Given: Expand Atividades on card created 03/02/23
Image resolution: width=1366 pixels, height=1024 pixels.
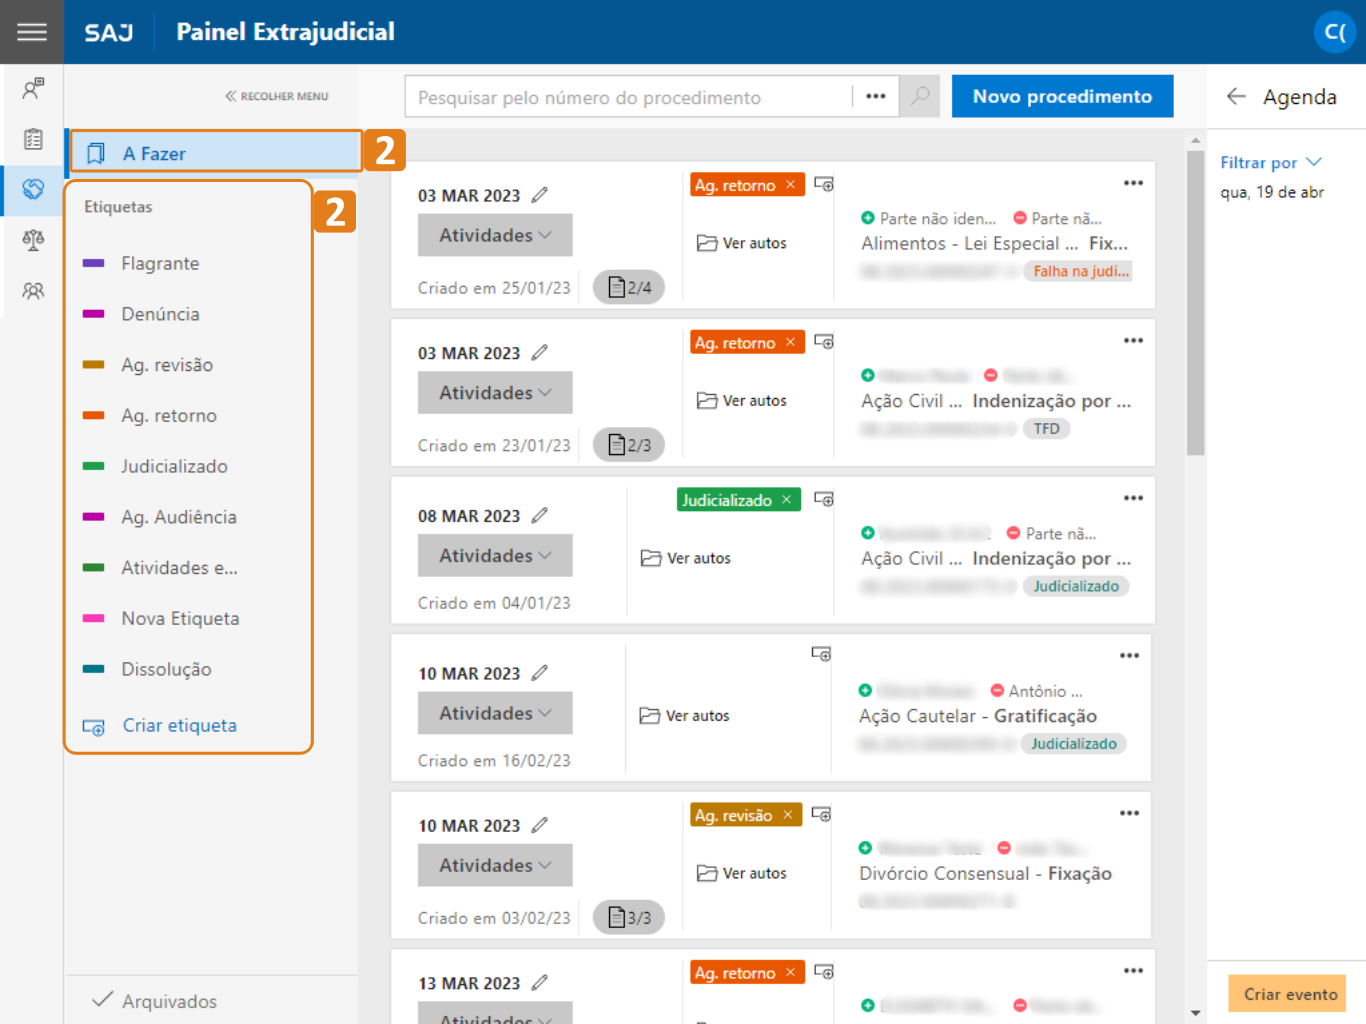Looking at the screenshot, I should [x=495, y=865].
